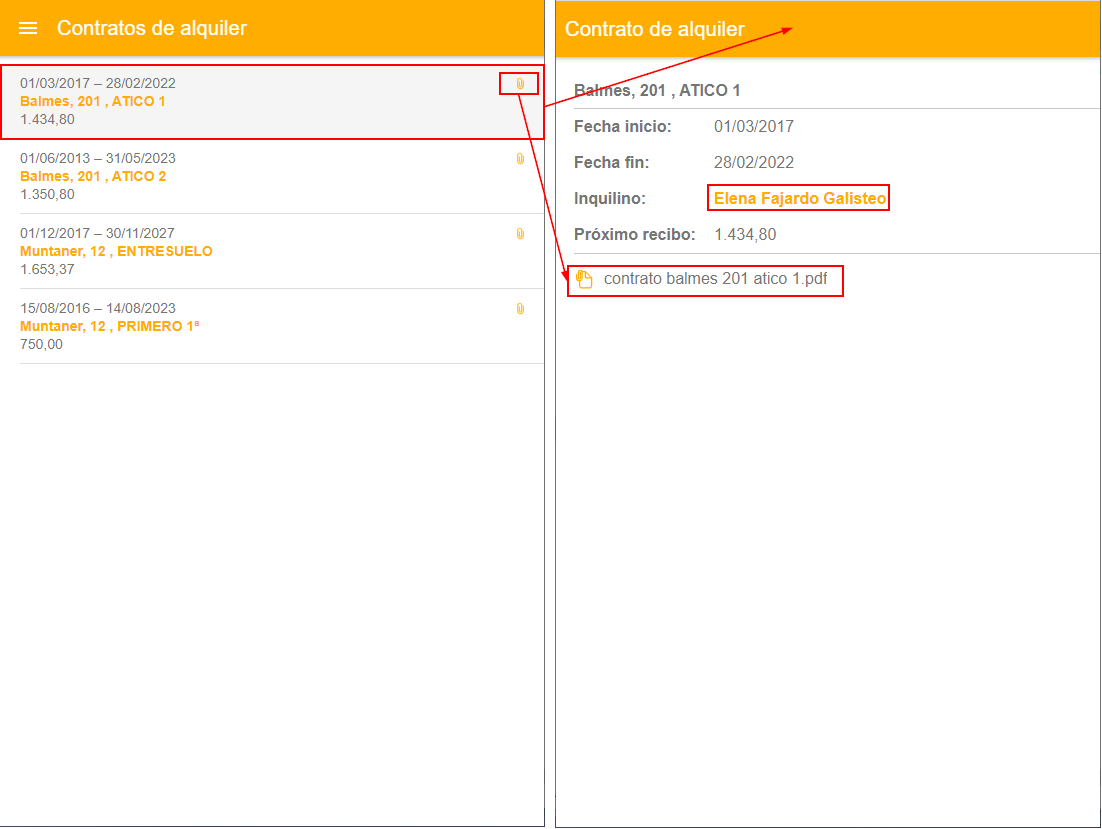Click the Fecha inicio value 01/03/2017

753,127
